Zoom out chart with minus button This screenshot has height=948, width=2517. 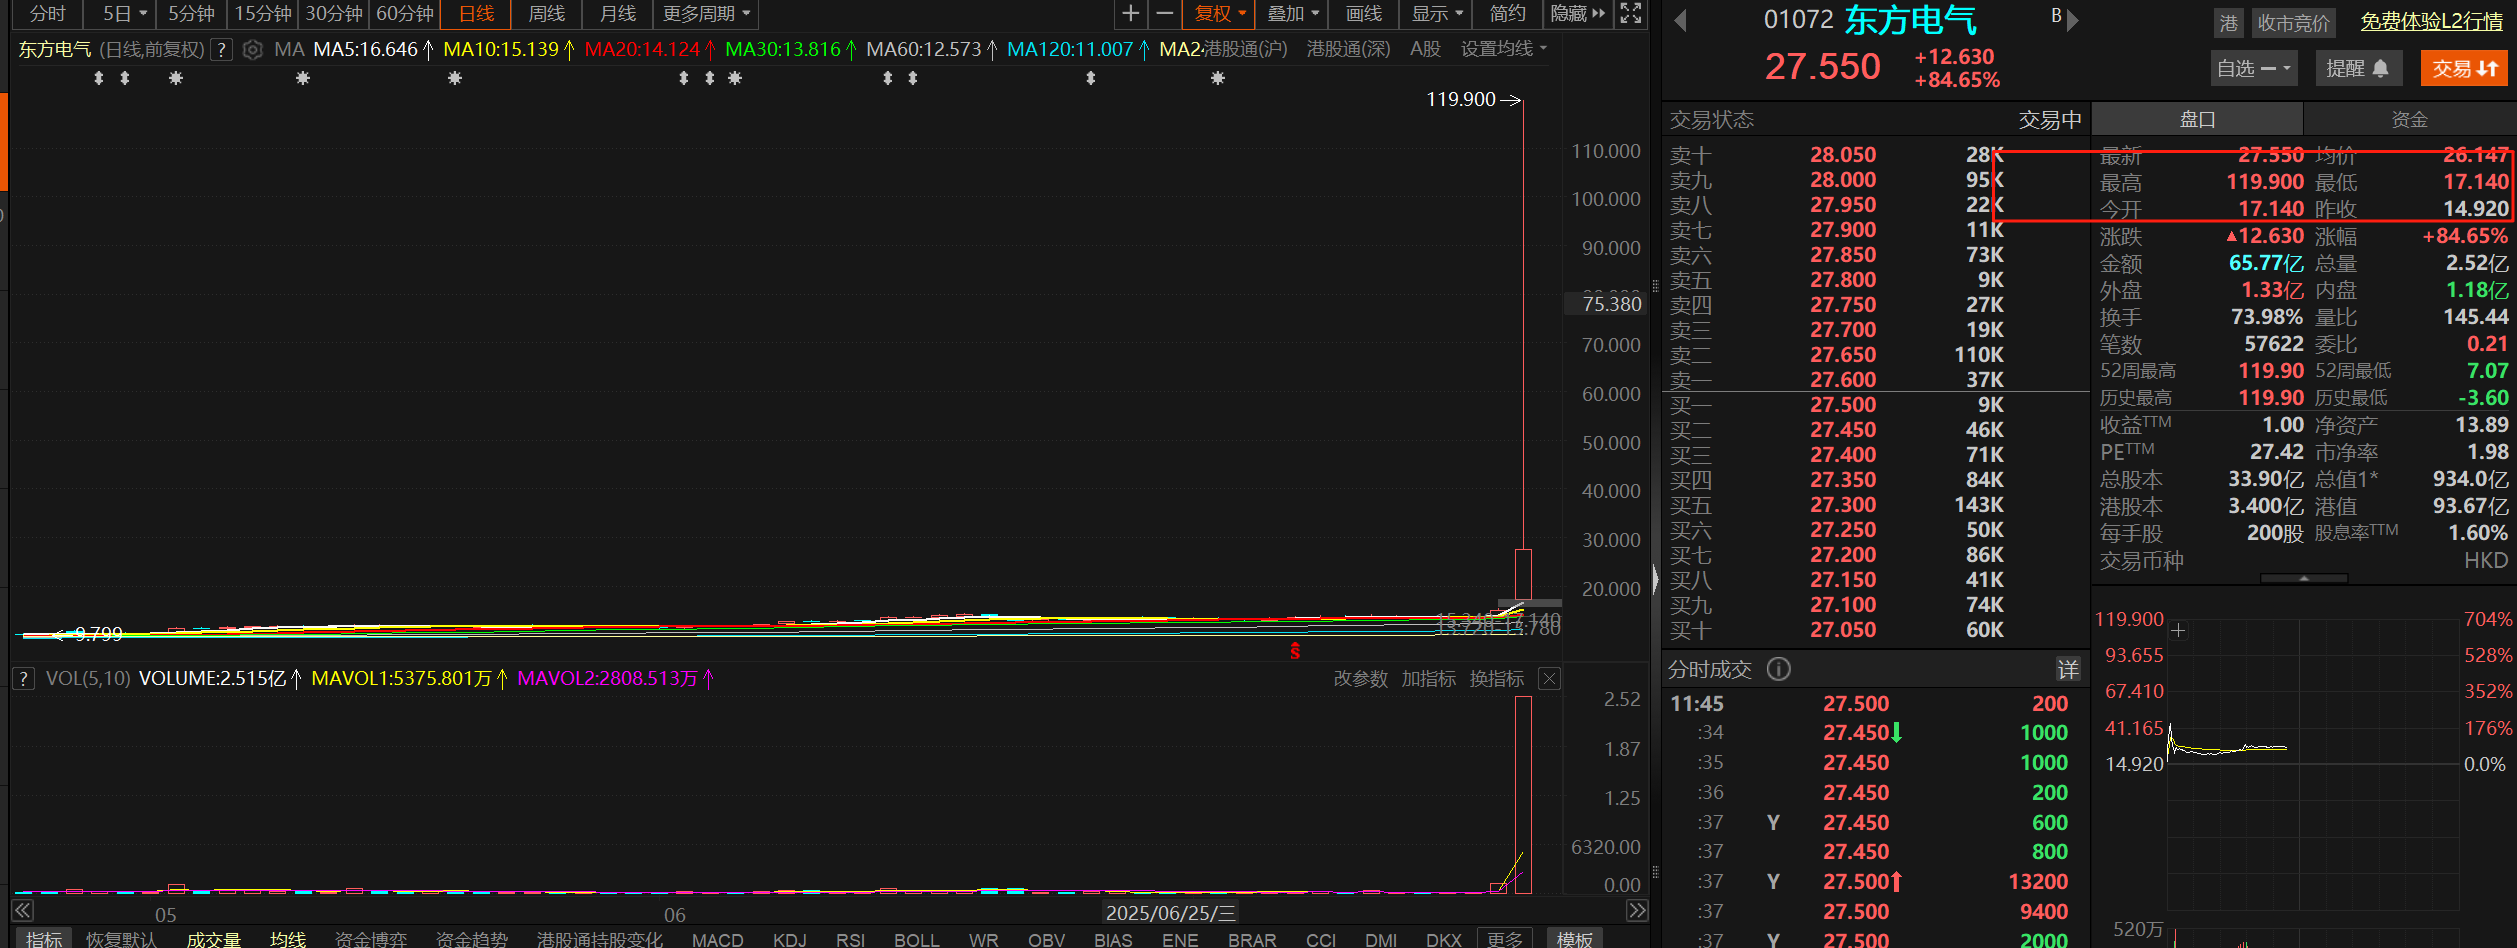pos(1164,14)
